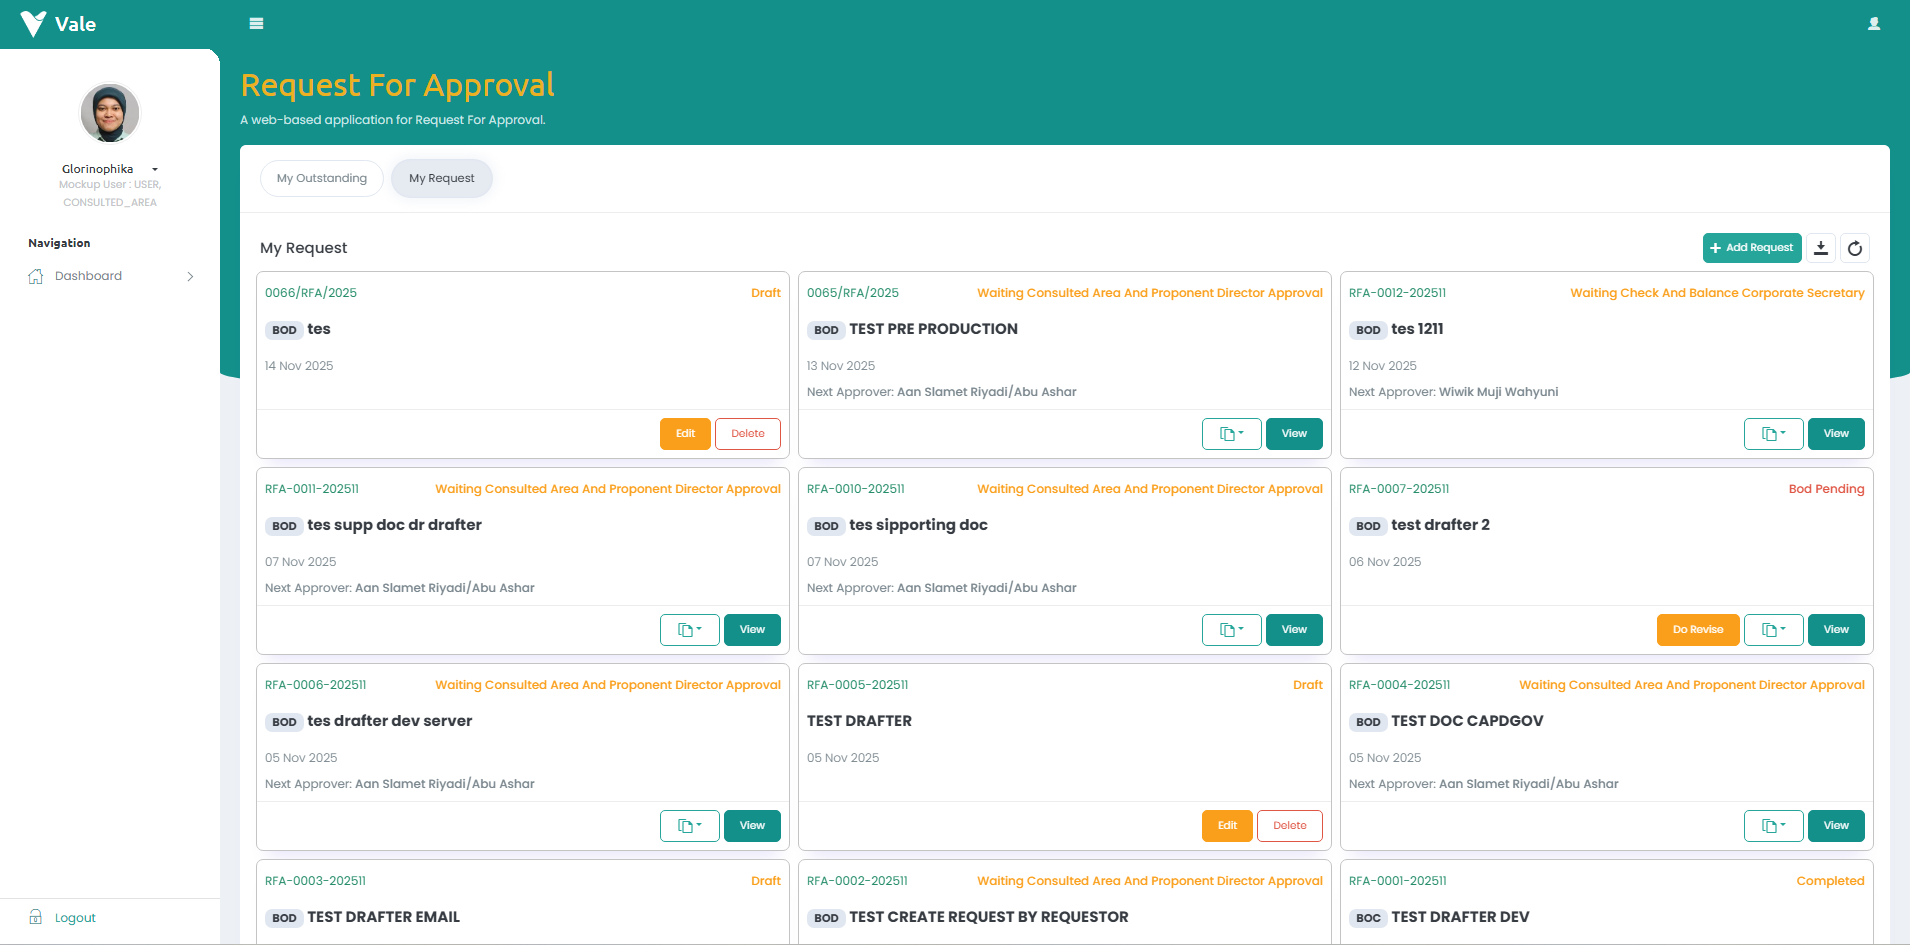Click the Add Request button
The width and height of the screenshot is (1910, 945).
(x=1751, y=248)
